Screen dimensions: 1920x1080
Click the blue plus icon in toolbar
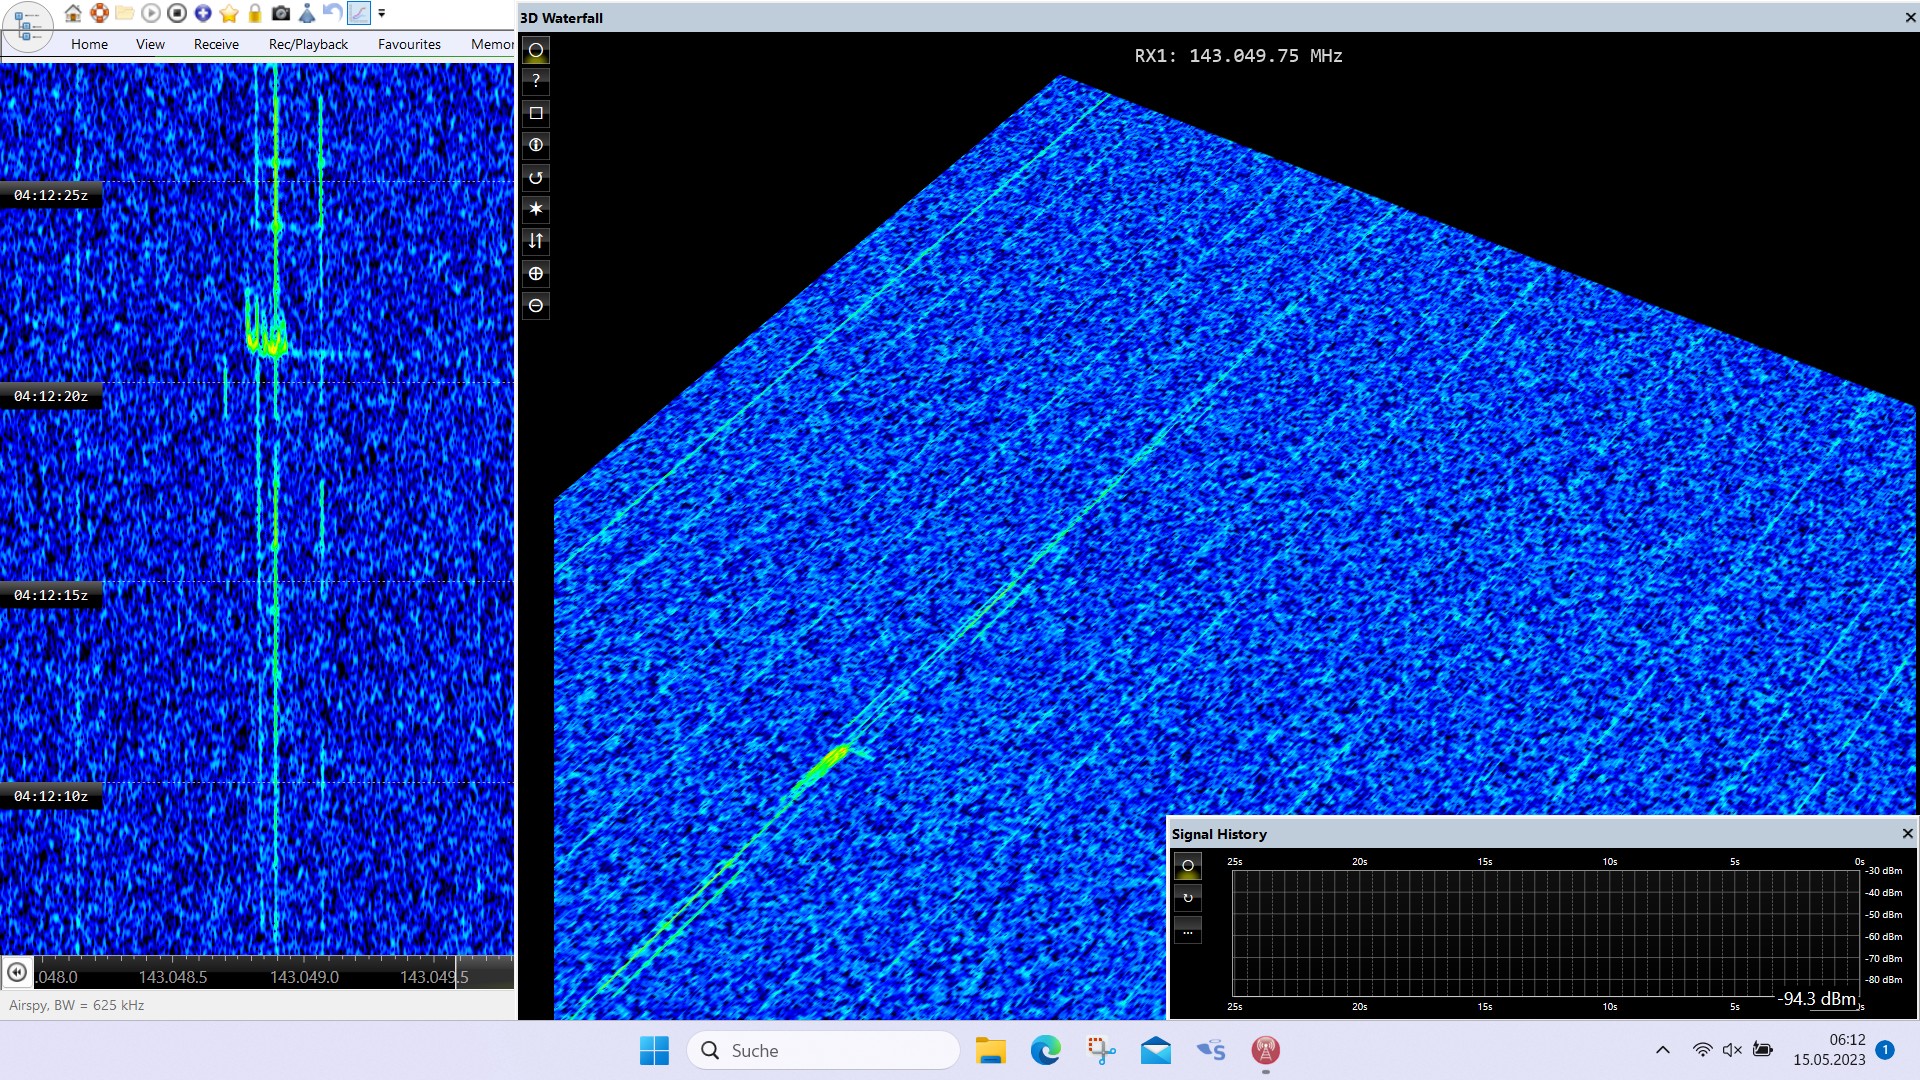tap(203, 13)
